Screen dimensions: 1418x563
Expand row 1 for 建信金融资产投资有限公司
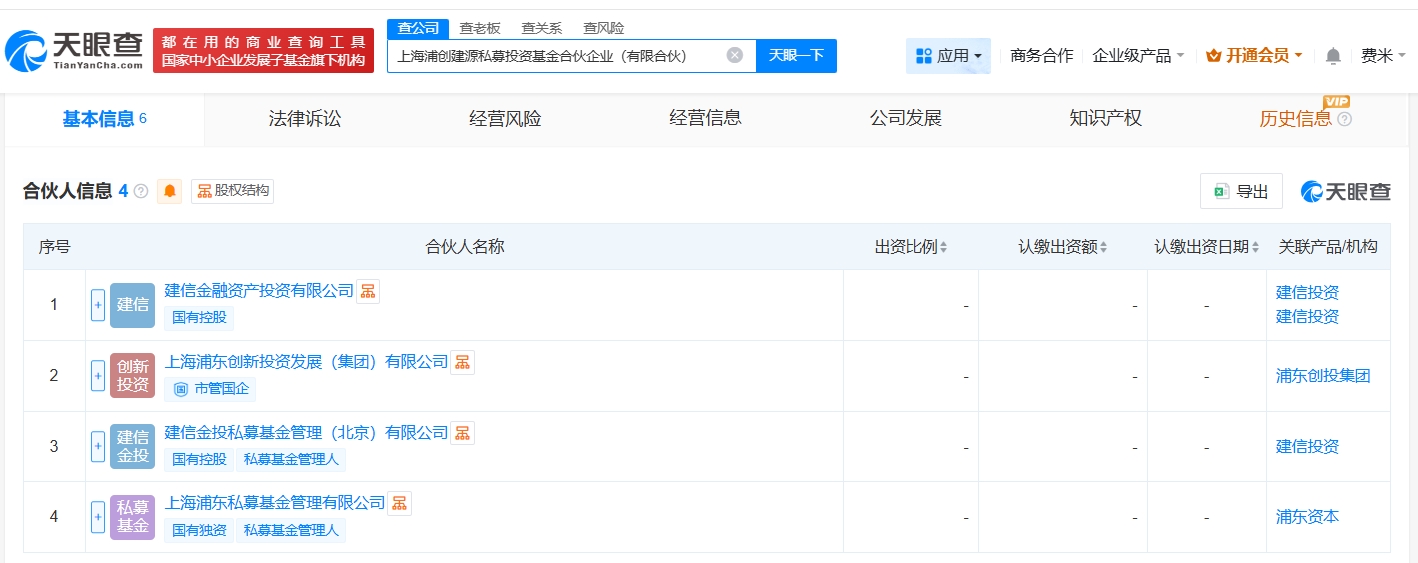[98, 305]
